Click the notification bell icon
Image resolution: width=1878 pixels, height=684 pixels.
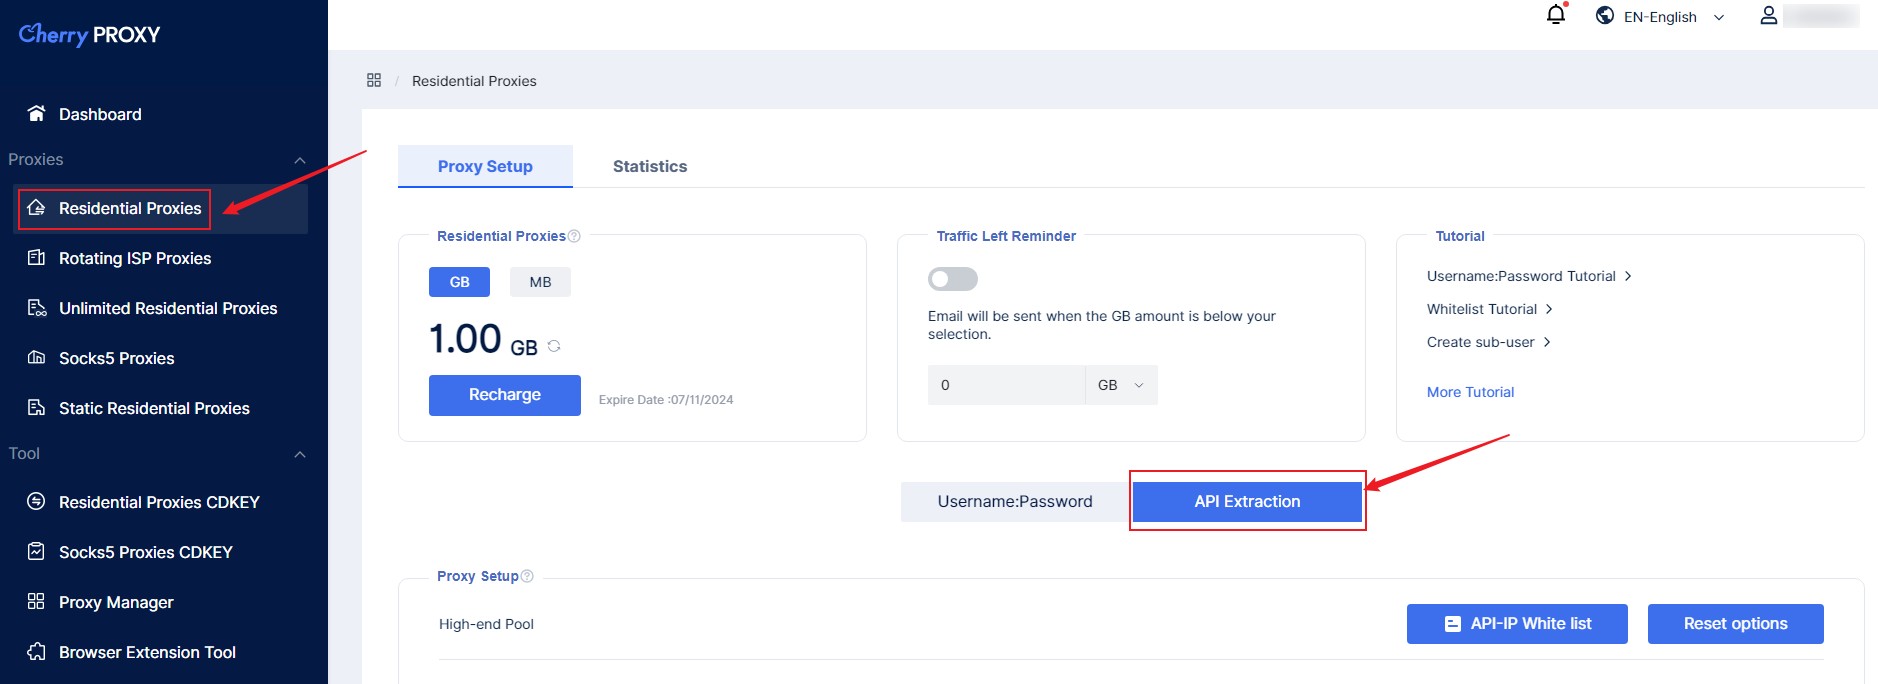1555,15
